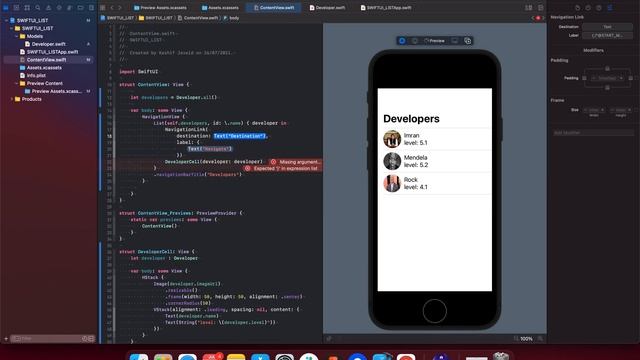The width and height of the screenshot is (640, 360).
Task: Click the Preview button in canvas
Action: 434,41
